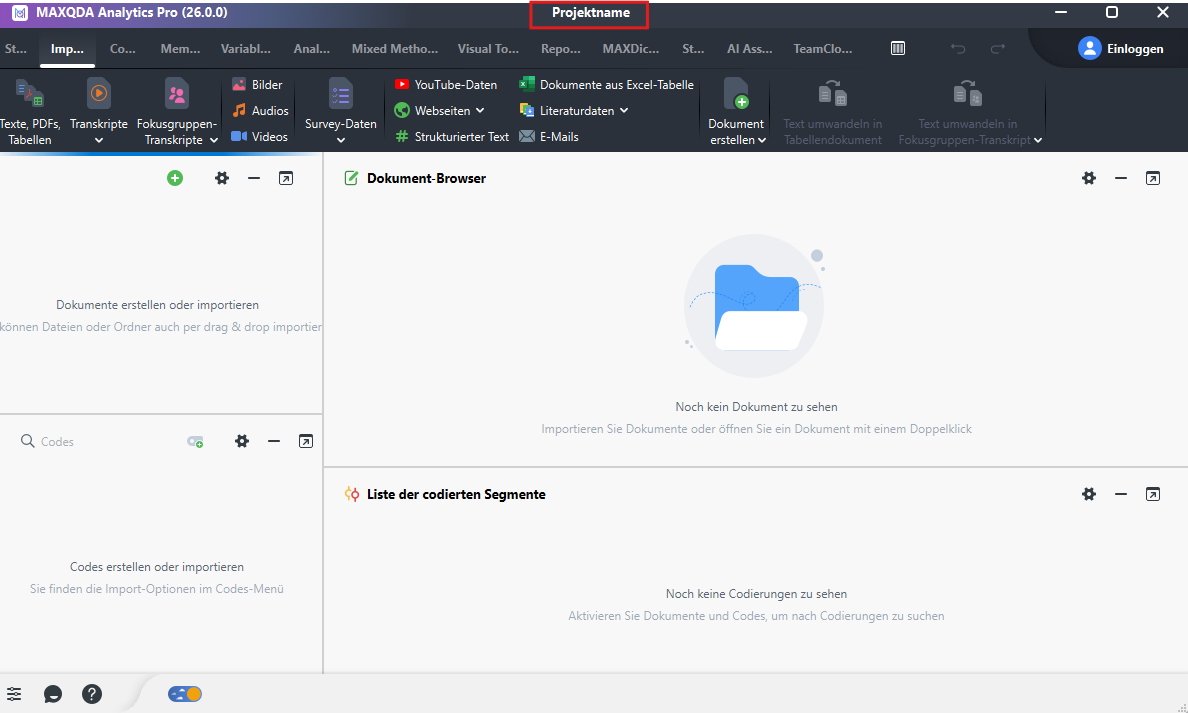Image resolution: width=1188 pixels, height=713 pixels.
Task: Open the Repo... ribbon tab
Action: (x=561, y=48)
